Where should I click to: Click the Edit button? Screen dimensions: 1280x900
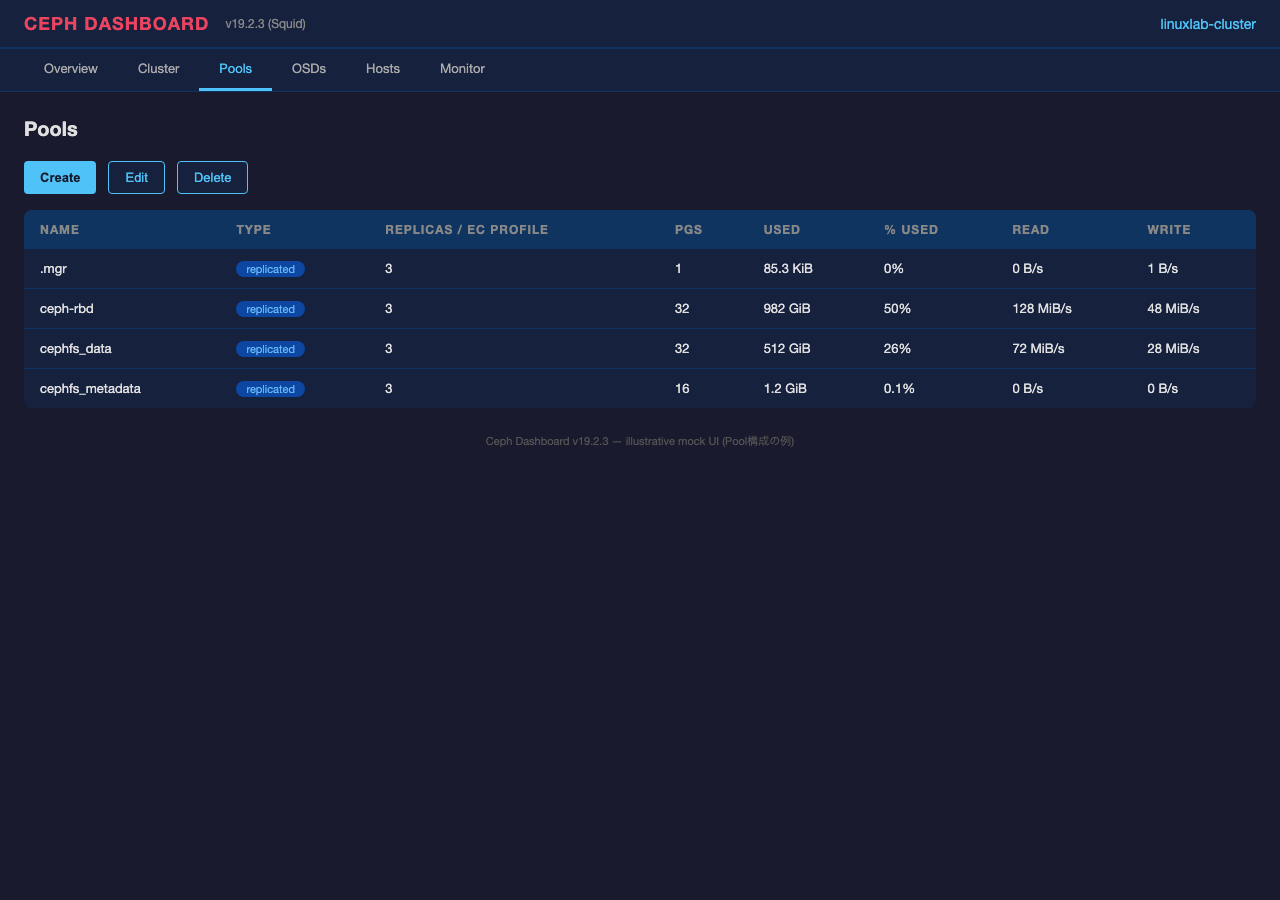pos(136,177)
